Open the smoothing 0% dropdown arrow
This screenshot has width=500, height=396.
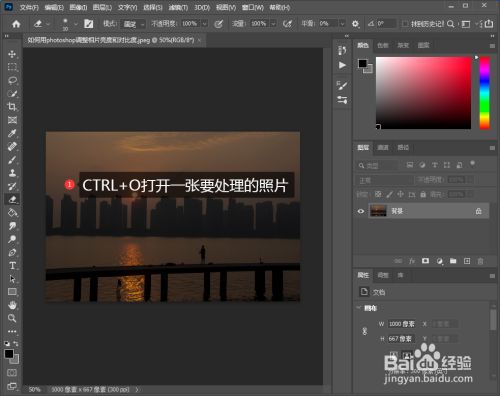[x=342, y=24]
